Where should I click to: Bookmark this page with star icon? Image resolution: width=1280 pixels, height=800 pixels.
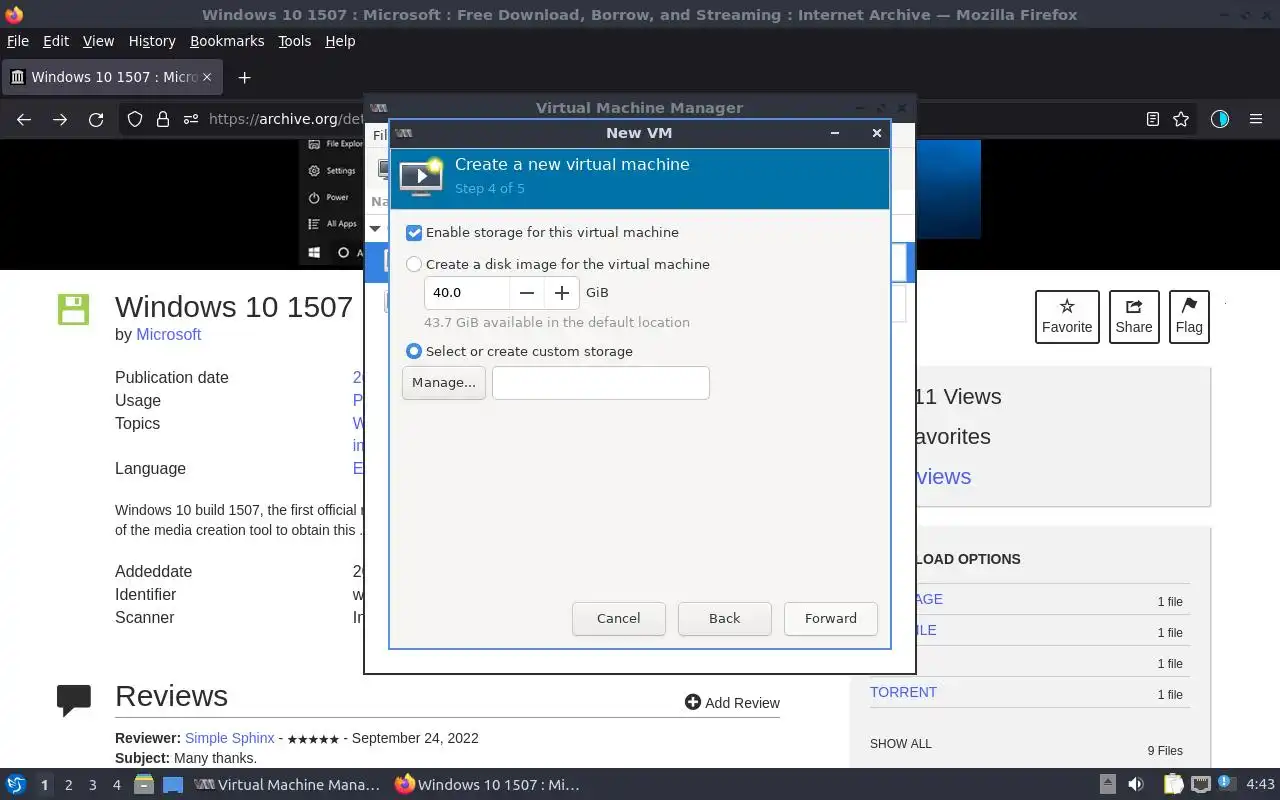tap(1181, 119)
